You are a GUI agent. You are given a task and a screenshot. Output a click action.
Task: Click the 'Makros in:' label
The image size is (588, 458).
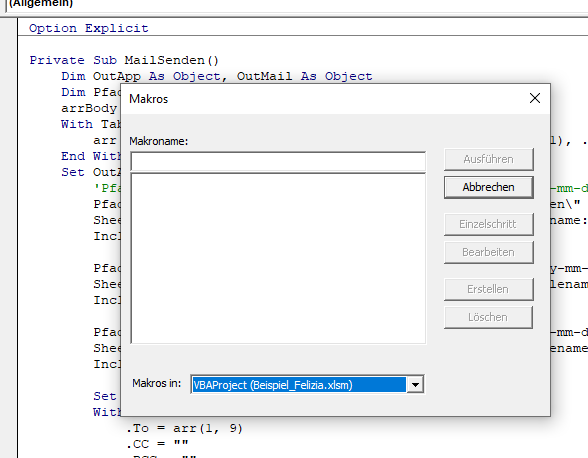157,383
